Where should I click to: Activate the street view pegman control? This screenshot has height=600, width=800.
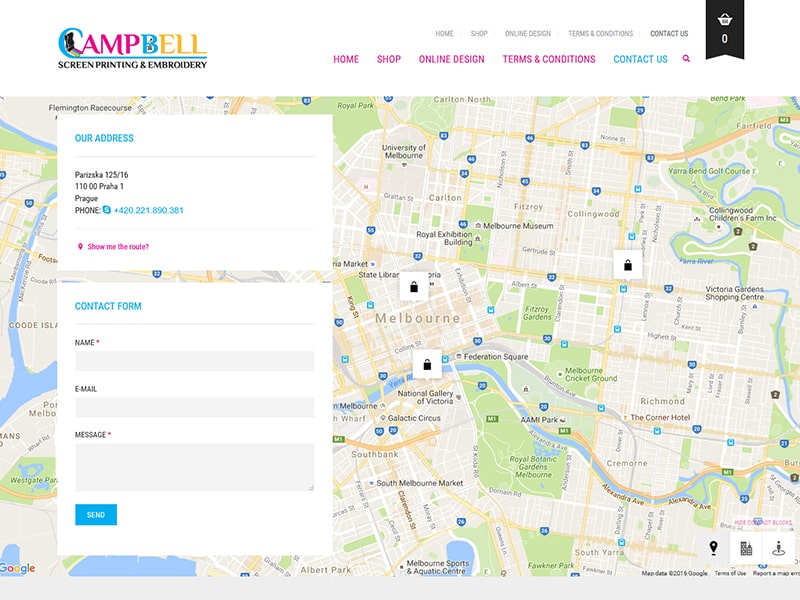778,548
